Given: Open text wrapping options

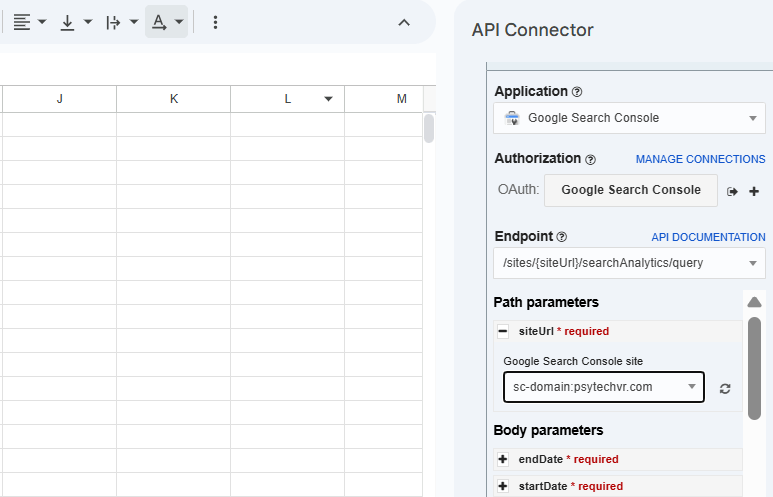Looking at the screenshot, I should [121, 22].
